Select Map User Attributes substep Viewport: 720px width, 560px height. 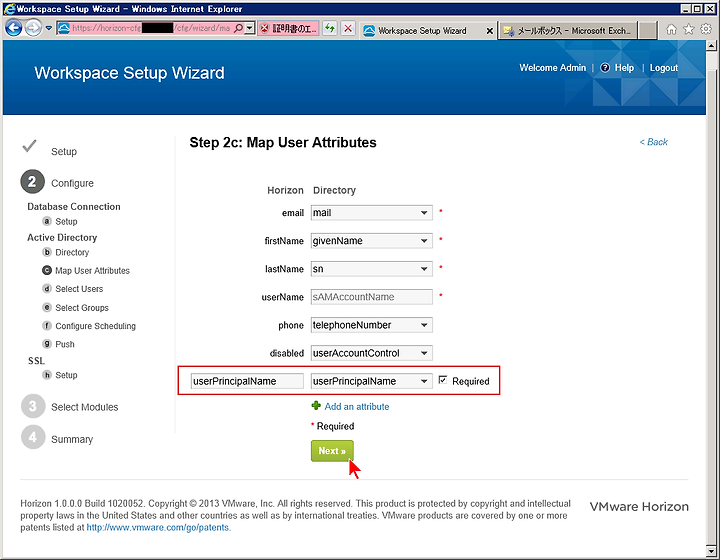pyautogui.click(x=92, y=271)
